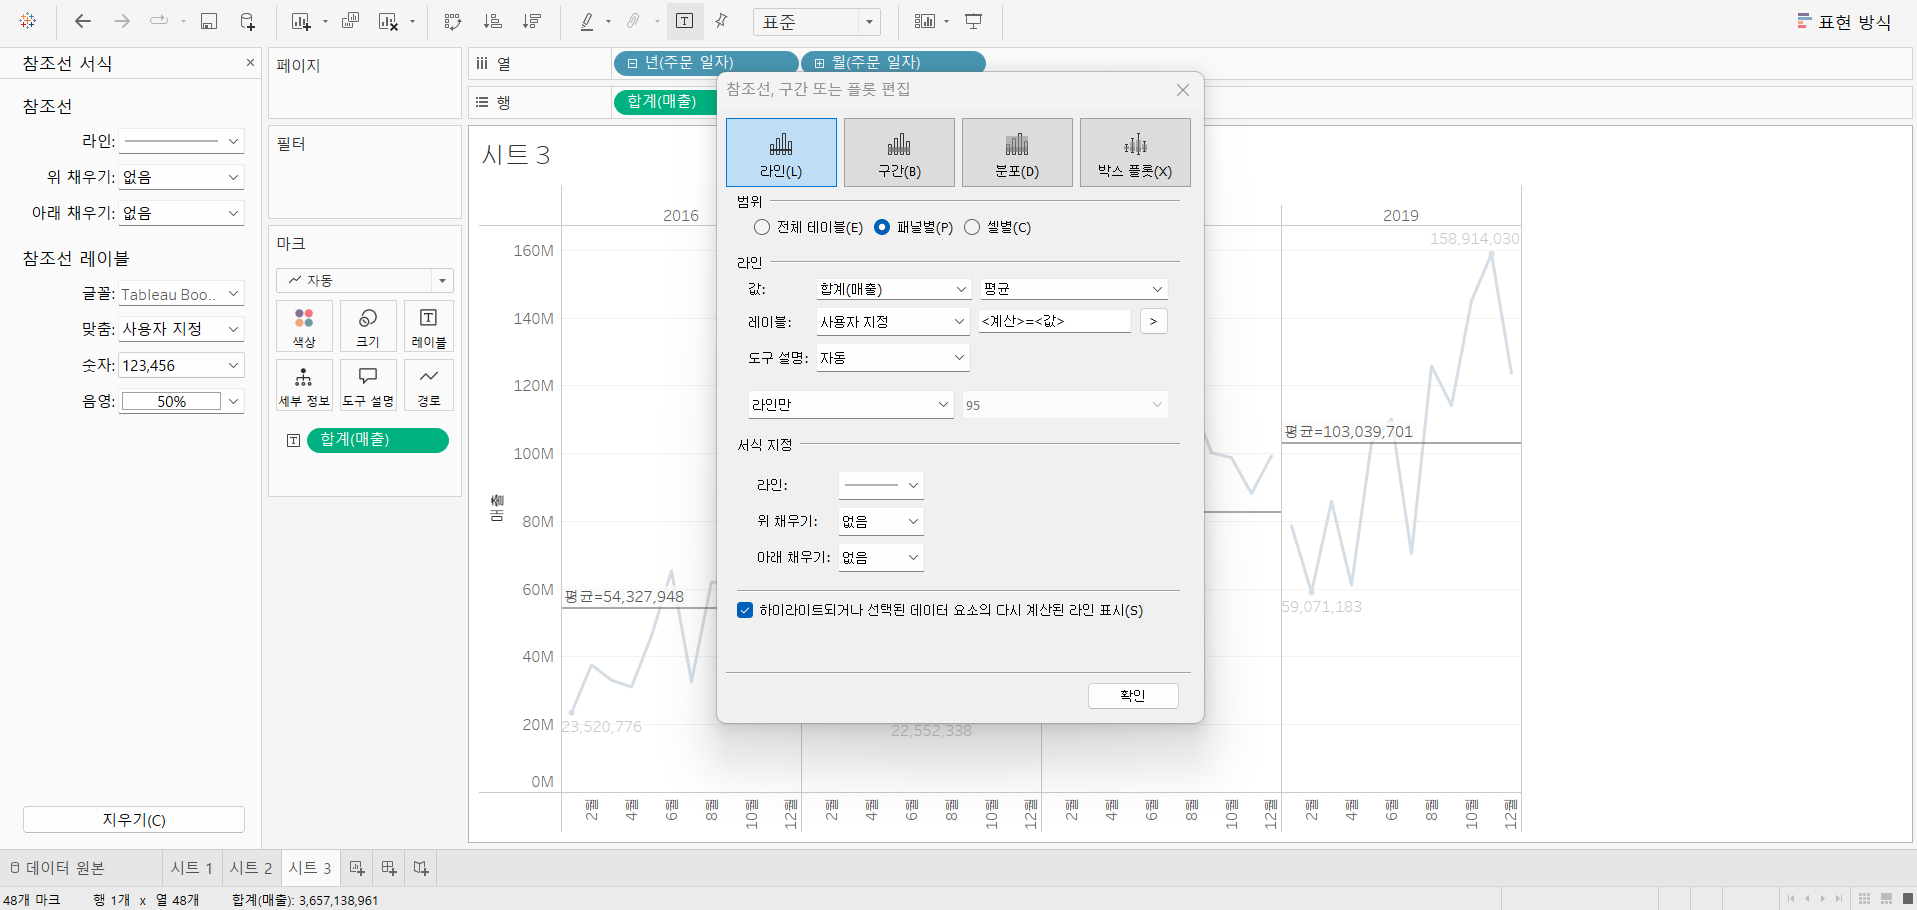The height and width of the screenshot is (910, 1917).
Task: Open the Path (경로) marks card
Action: [x=429, y=385]
